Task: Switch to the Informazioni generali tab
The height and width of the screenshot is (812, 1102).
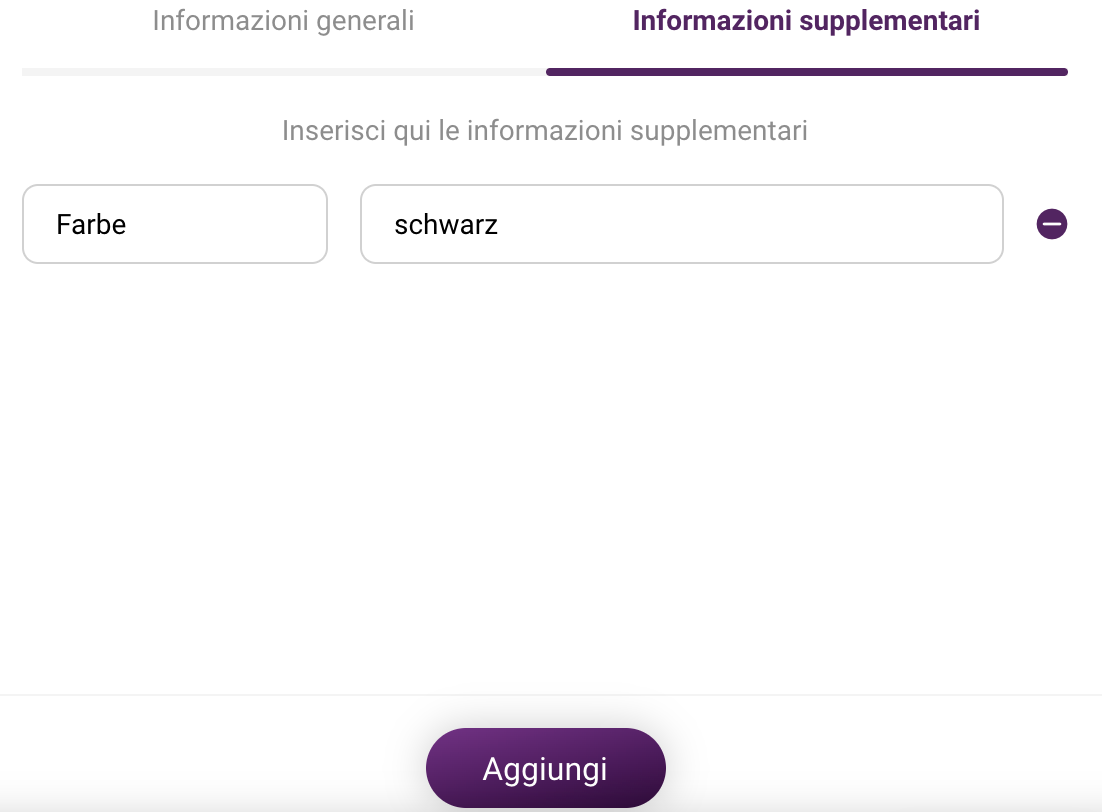Action: coord(283,21)
